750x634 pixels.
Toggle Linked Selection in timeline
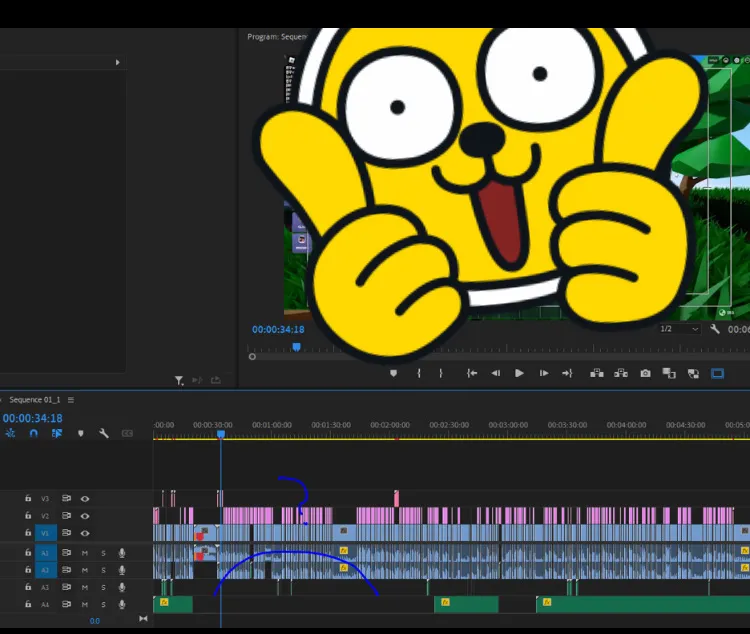pos(57,433)
